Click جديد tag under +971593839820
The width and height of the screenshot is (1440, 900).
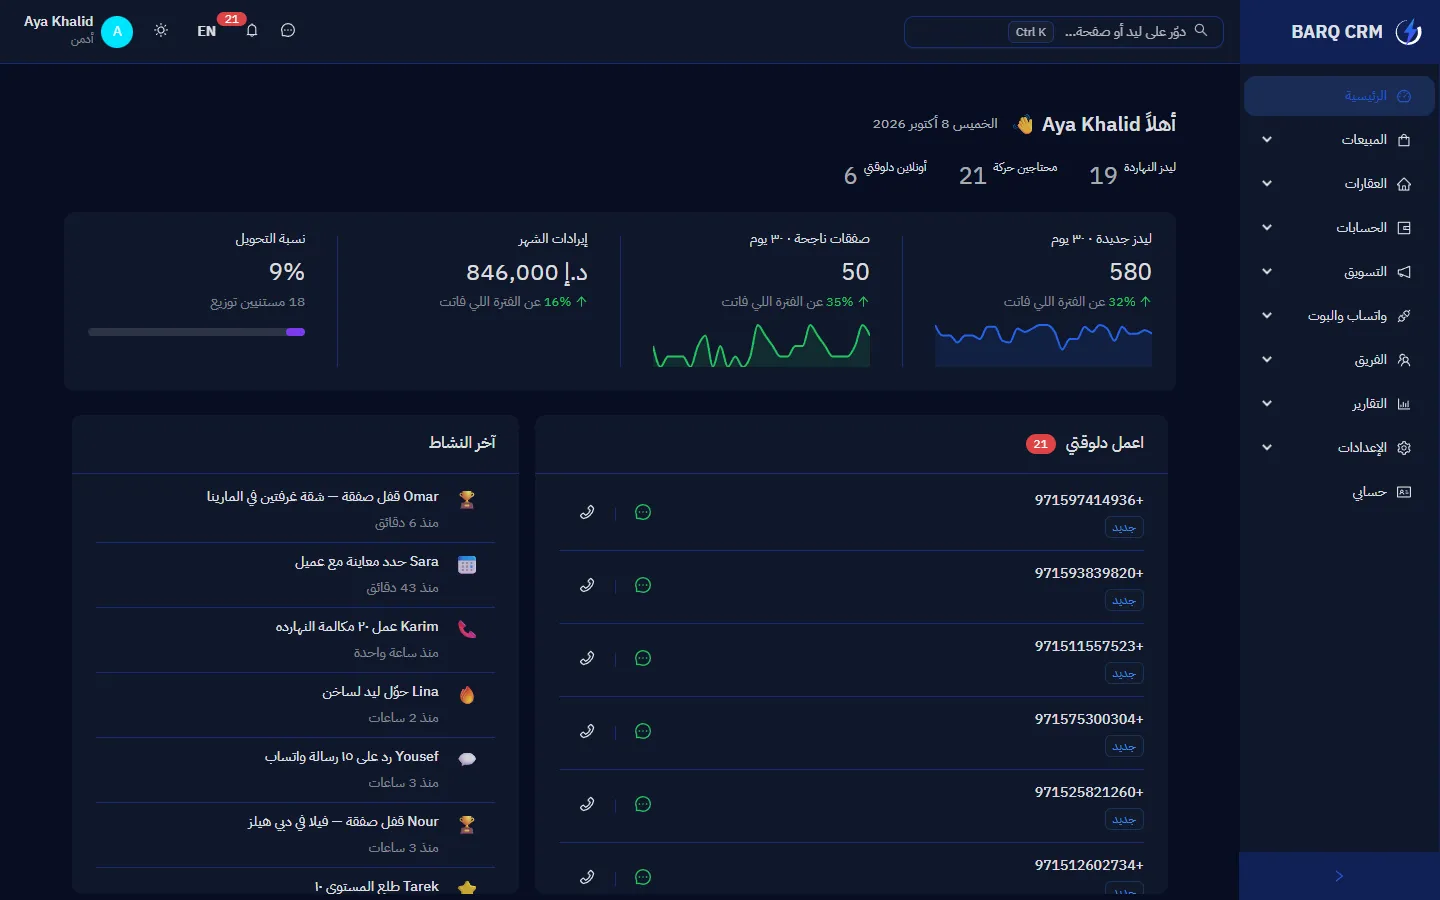[1124, 600]
